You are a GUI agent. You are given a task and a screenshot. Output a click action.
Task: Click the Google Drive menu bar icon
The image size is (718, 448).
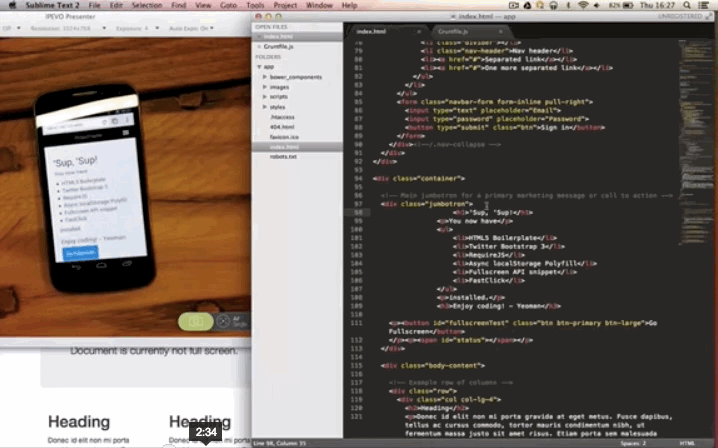point(528,5)
